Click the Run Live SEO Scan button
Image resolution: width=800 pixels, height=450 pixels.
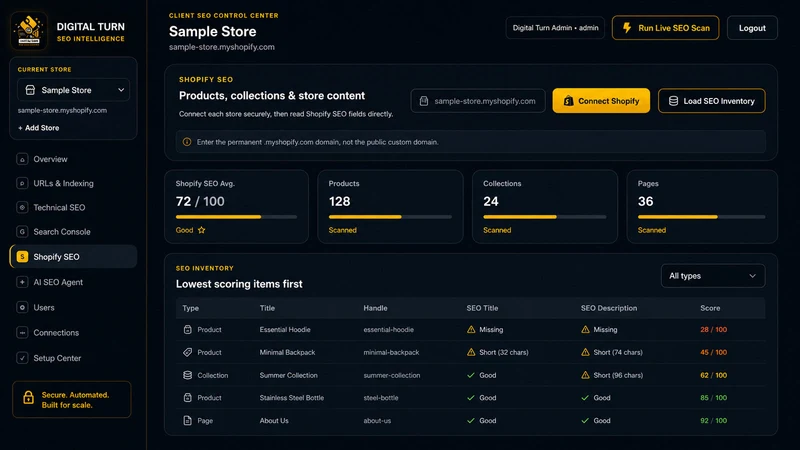point(665,28)
